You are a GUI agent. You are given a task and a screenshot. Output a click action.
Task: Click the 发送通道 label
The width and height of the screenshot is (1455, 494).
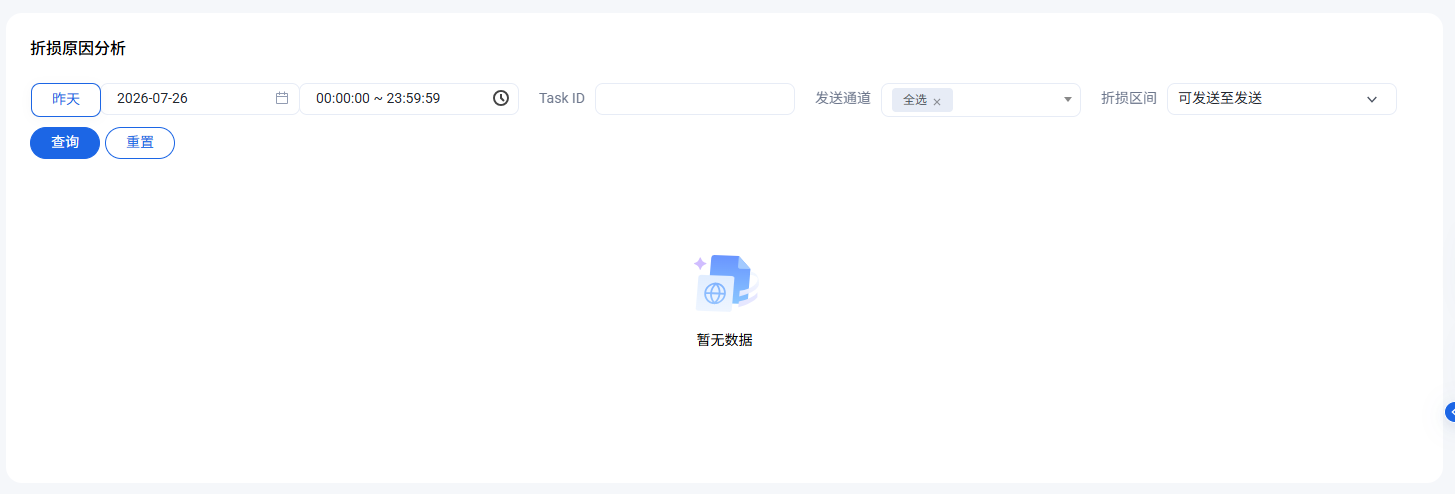pyautogui.click(x=843, y=98)
